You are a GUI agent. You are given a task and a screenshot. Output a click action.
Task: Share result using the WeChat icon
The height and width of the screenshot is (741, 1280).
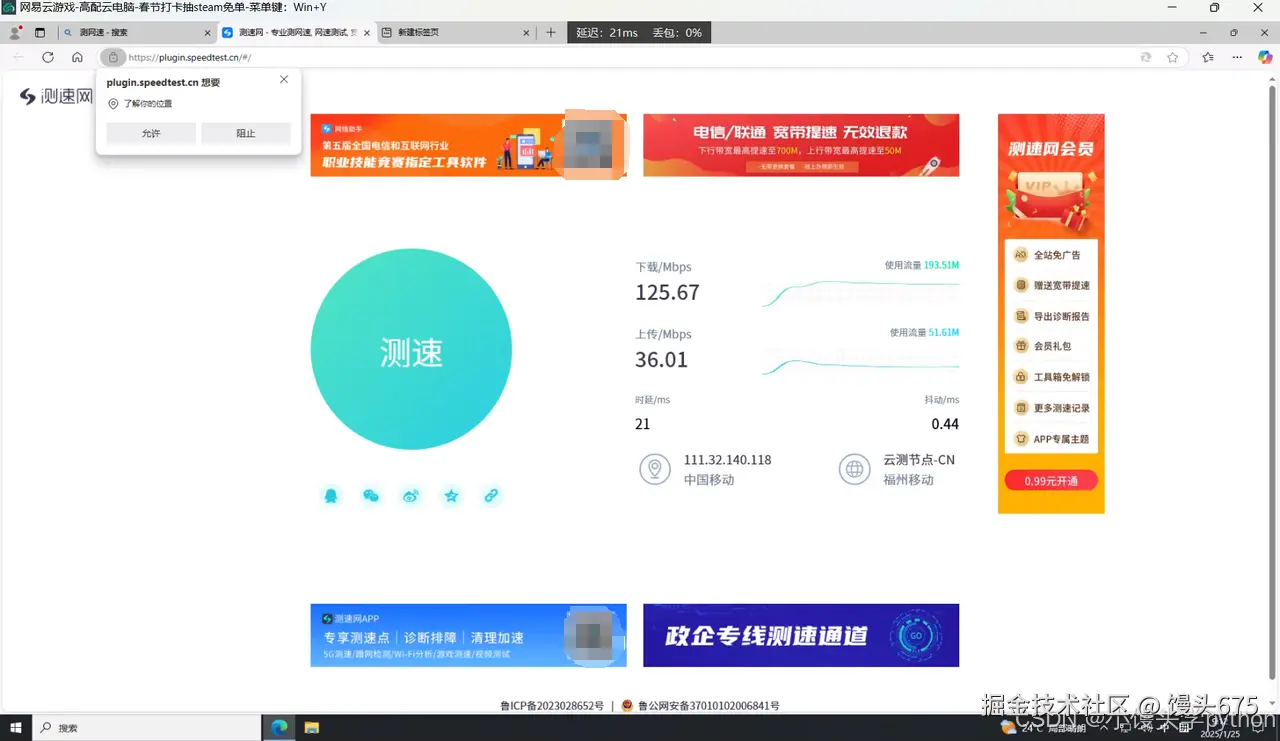[x=370, y=495]
